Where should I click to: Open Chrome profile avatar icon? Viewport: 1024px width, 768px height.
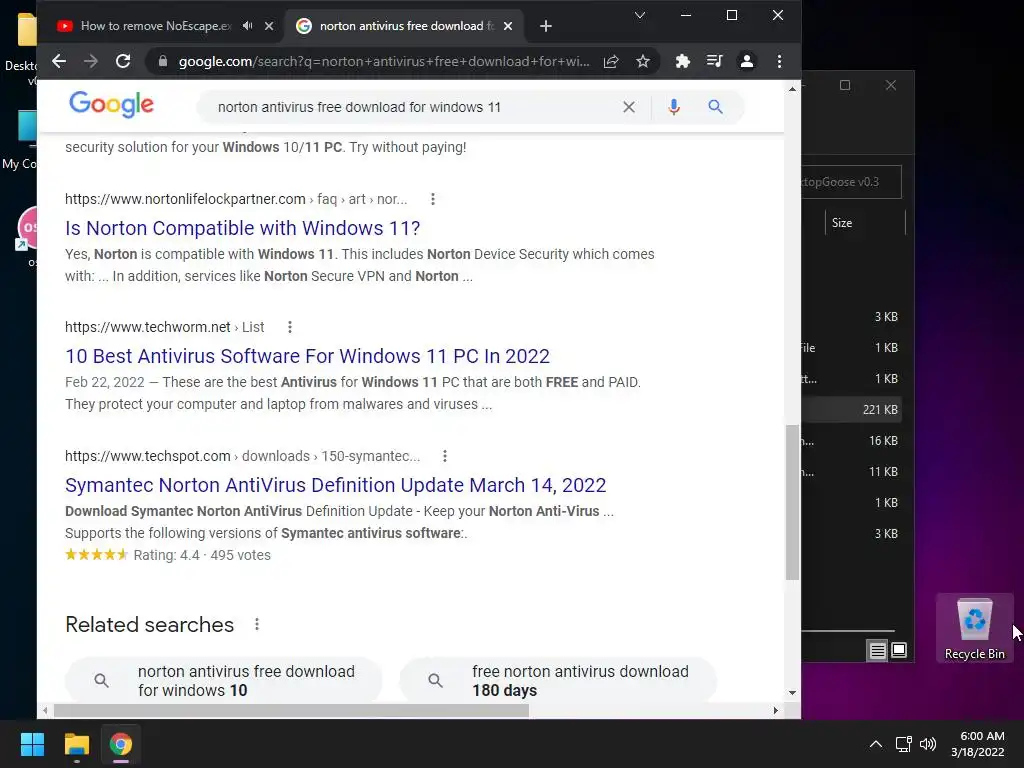746,61
